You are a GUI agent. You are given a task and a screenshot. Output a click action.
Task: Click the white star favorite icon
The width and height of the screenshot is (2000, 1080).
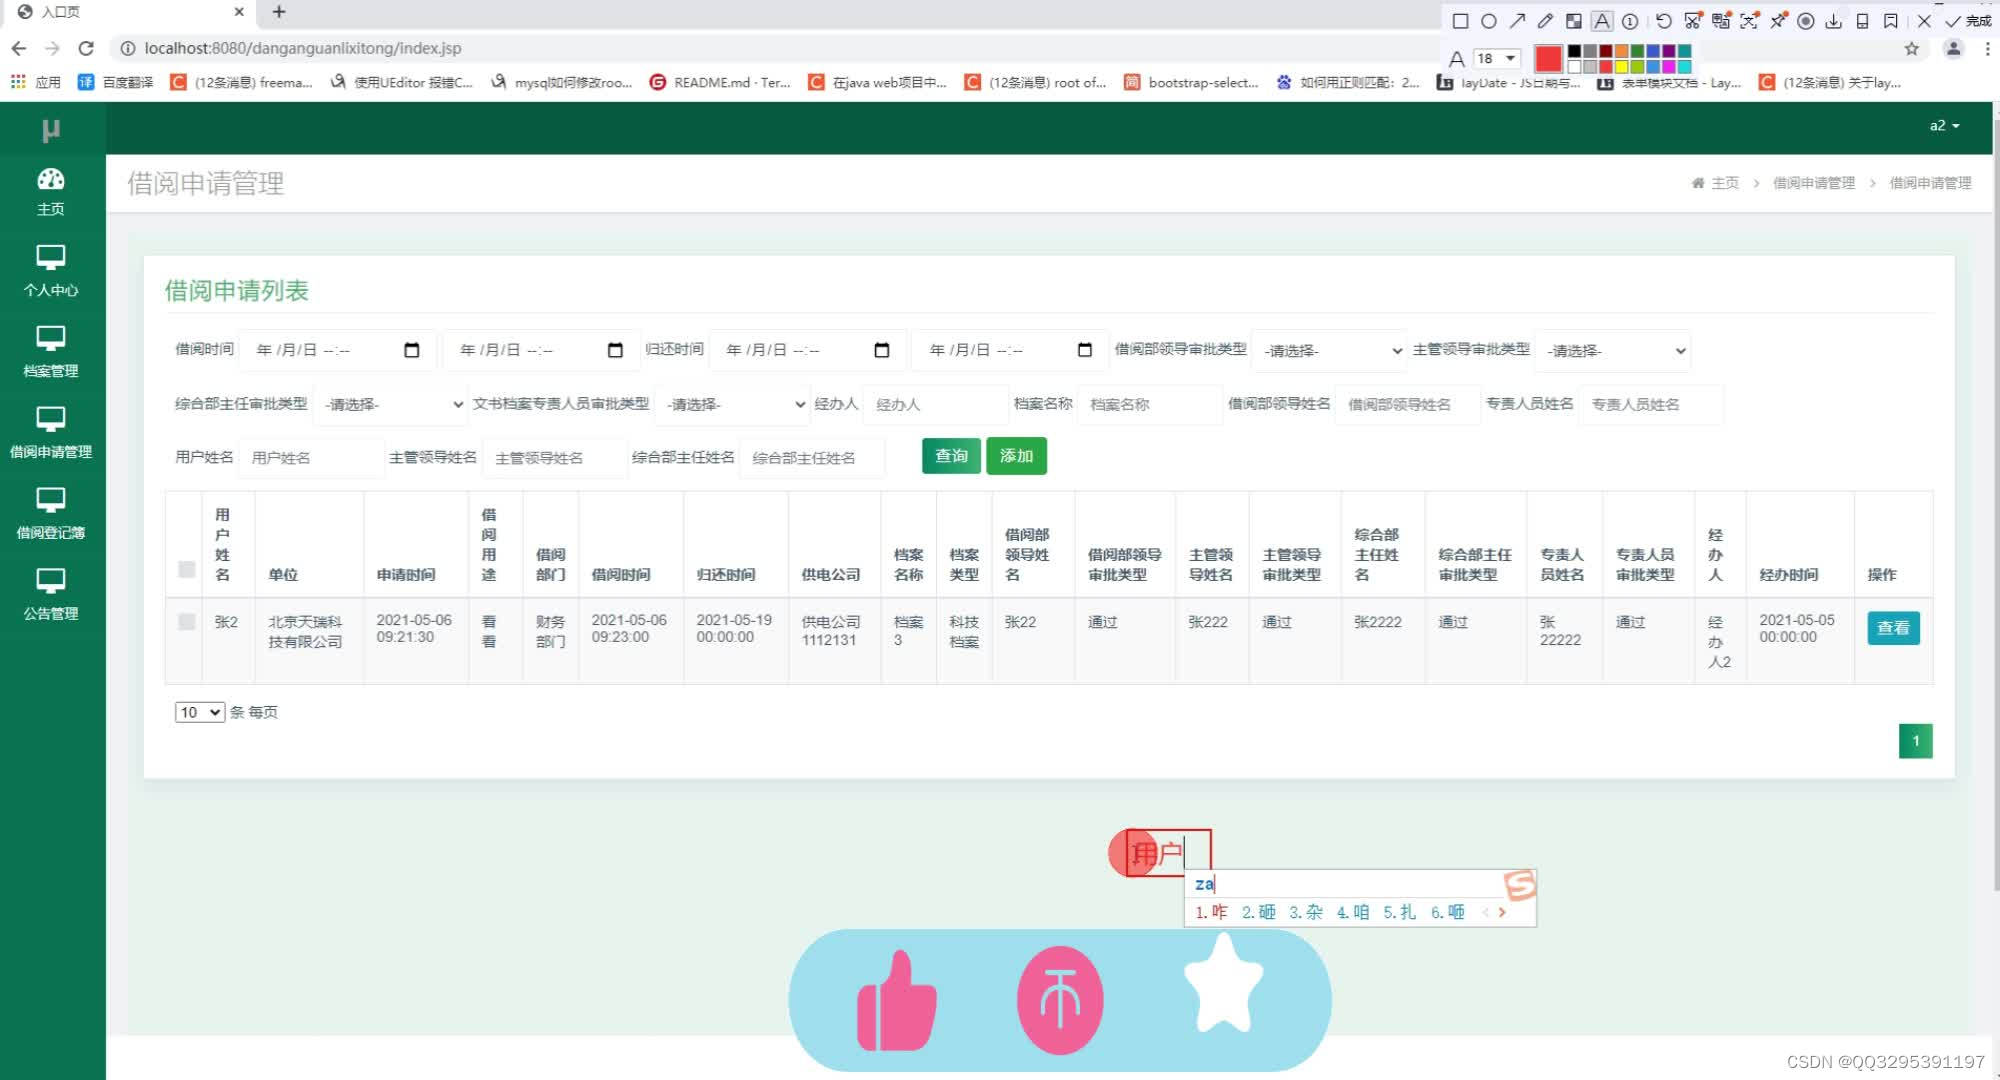click(x=1223, y=981)
